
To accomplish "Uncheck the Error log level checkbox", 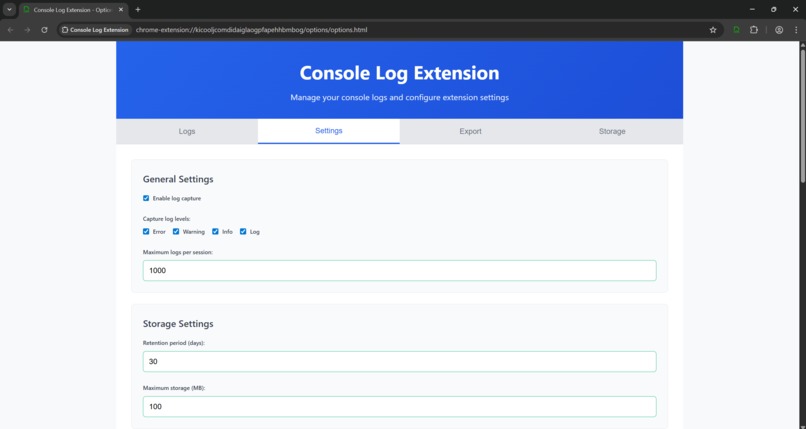I will pos(146,232).
